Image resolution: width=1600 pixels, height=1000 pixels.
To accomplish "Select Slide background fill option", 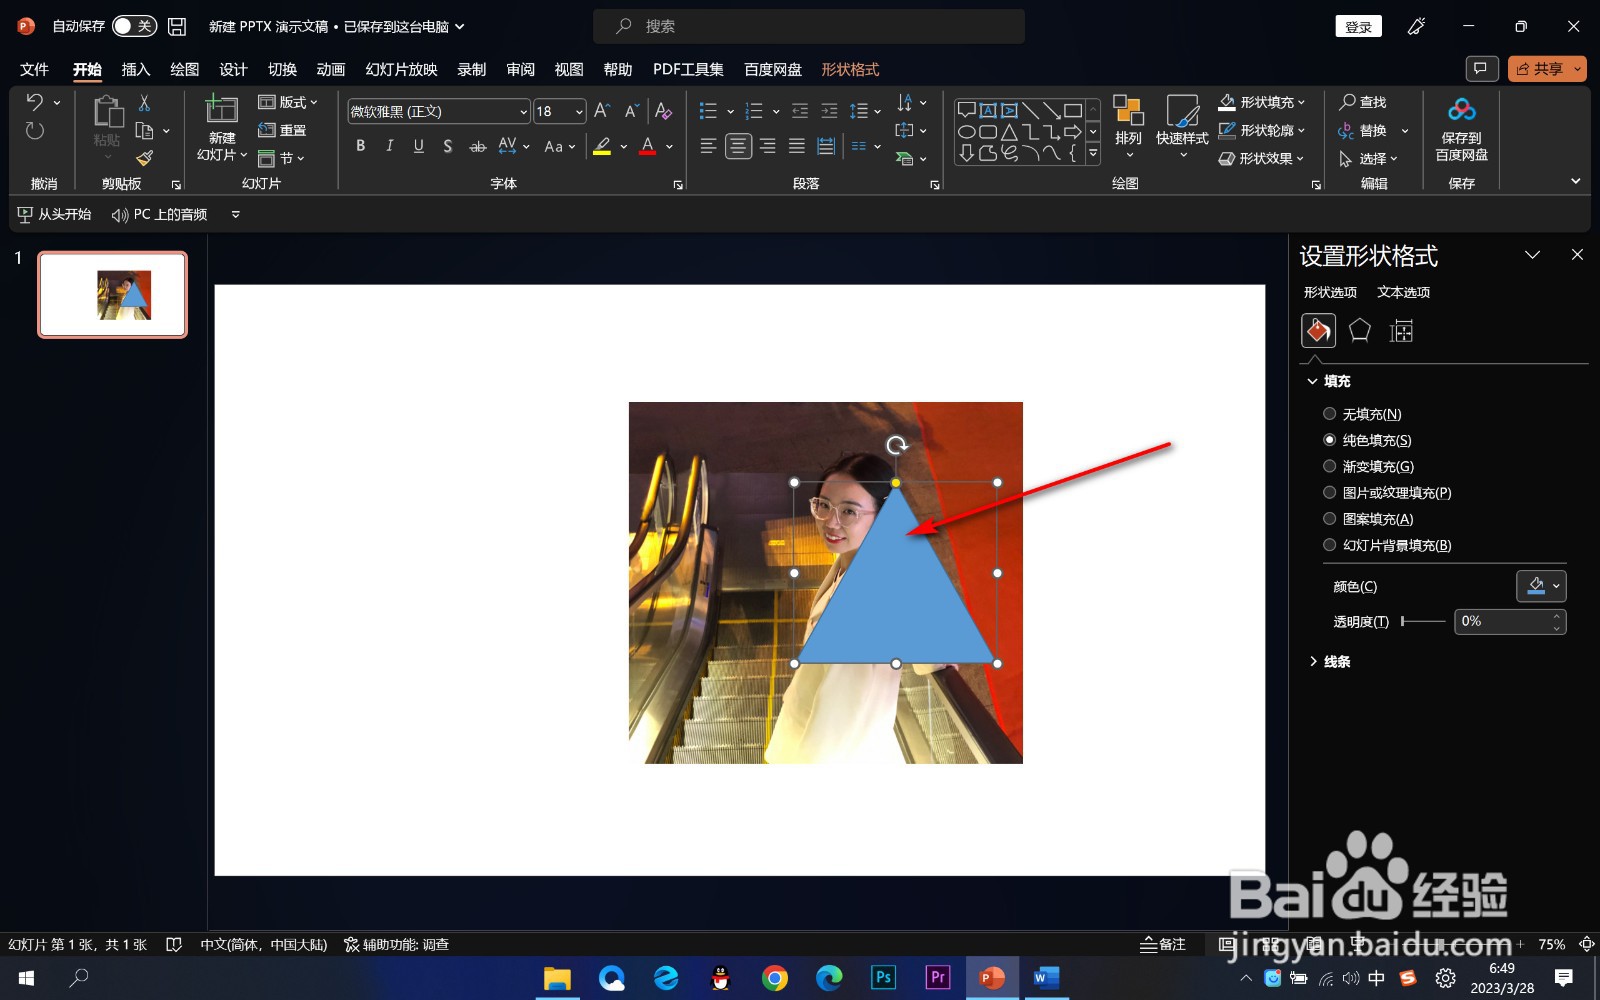I will pyautogui.click(x=1329, y=545).
